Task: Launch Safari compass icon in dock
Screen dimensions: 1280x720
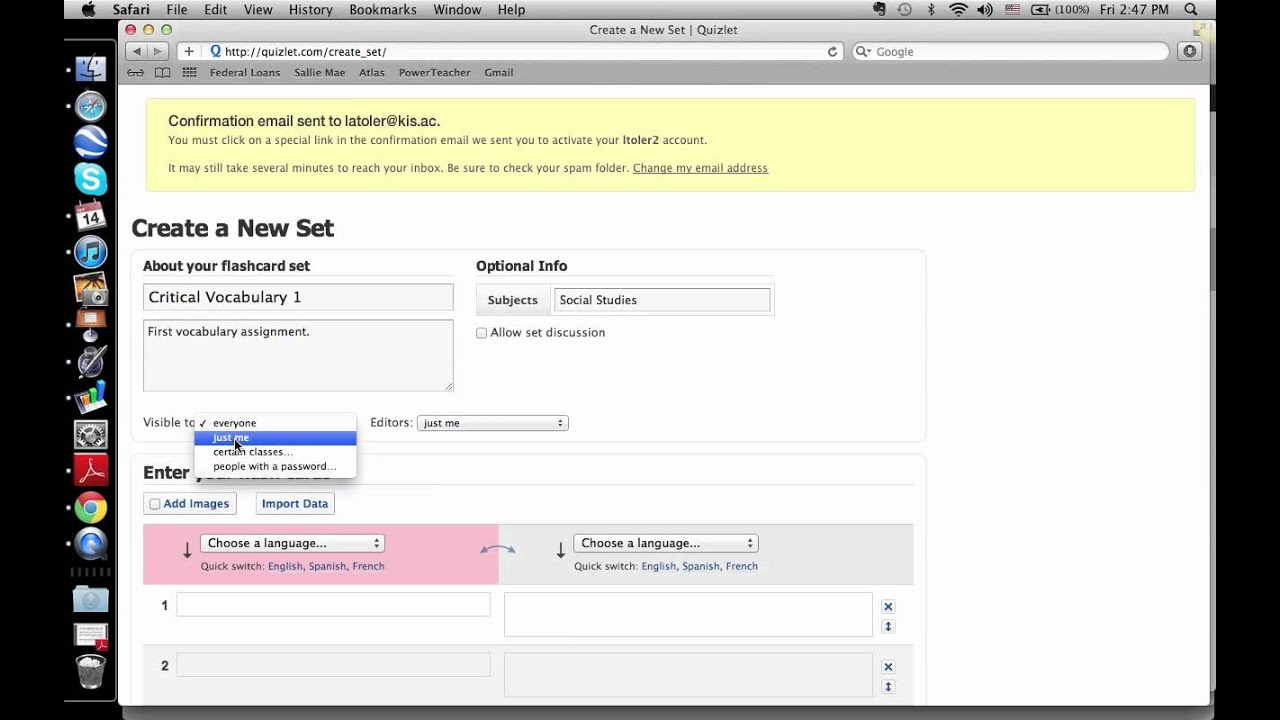Action: pos(90,106)
